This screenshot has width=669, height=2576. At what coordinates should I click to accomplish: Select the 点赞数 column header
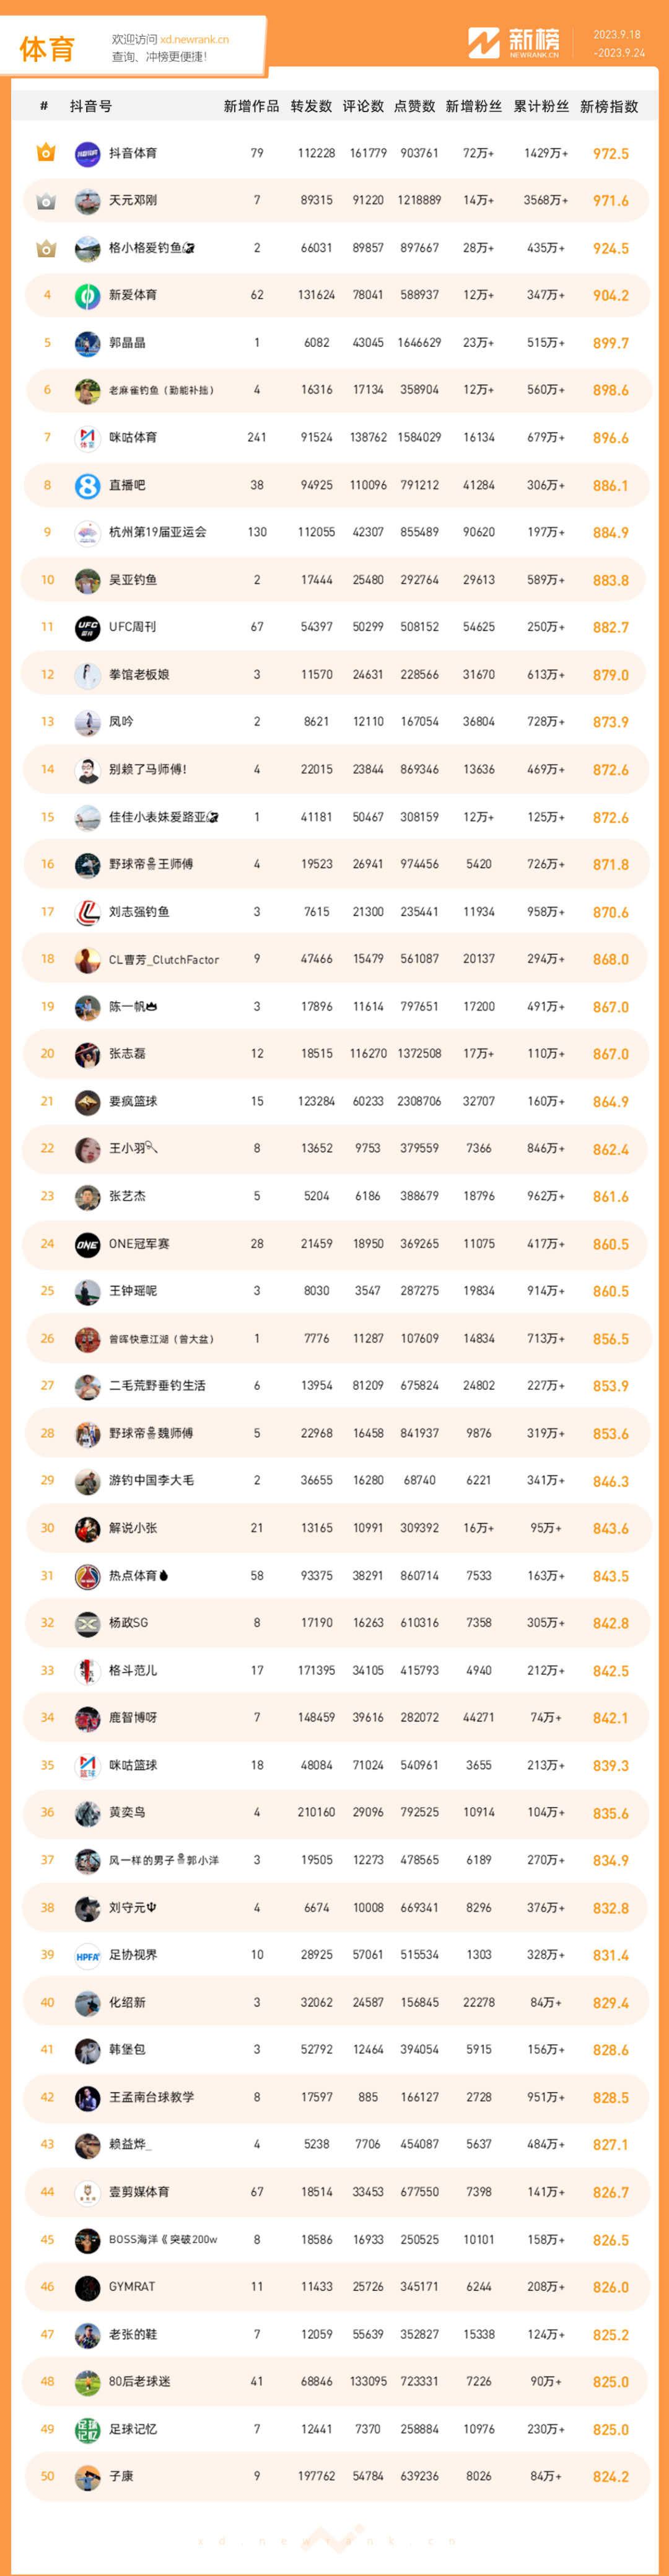click(415, 106)
